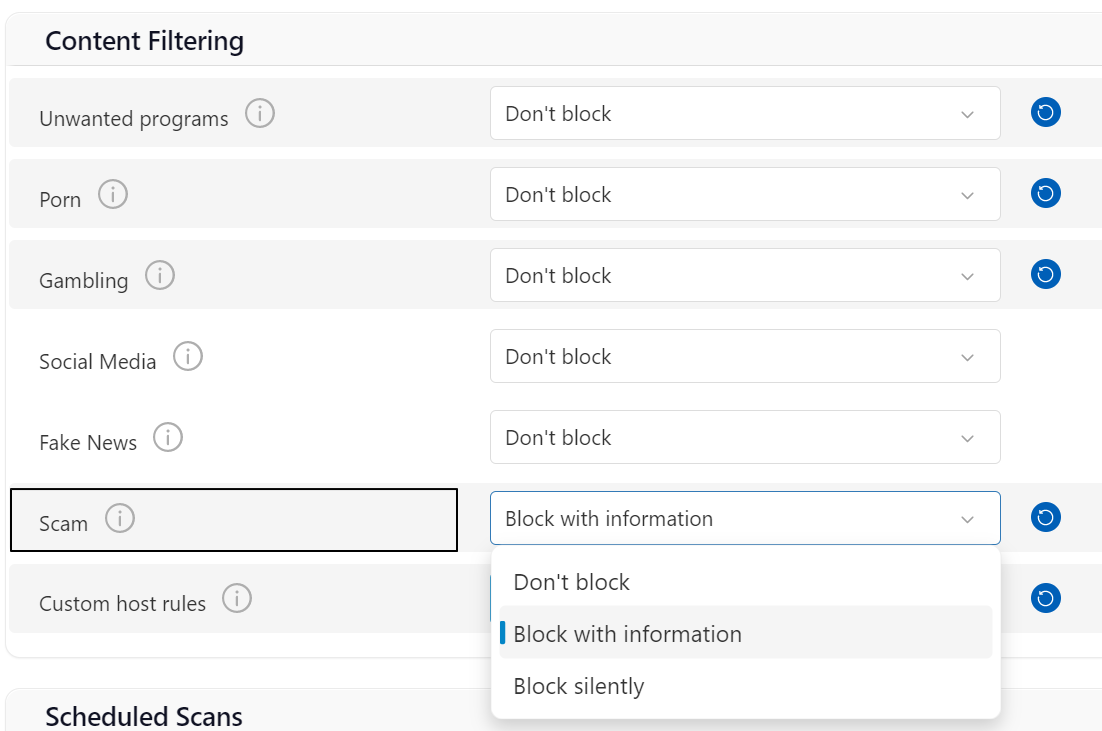Choose "Don't block" from the open list
This screenshot has width=1102, height=731.
[572, 582]
